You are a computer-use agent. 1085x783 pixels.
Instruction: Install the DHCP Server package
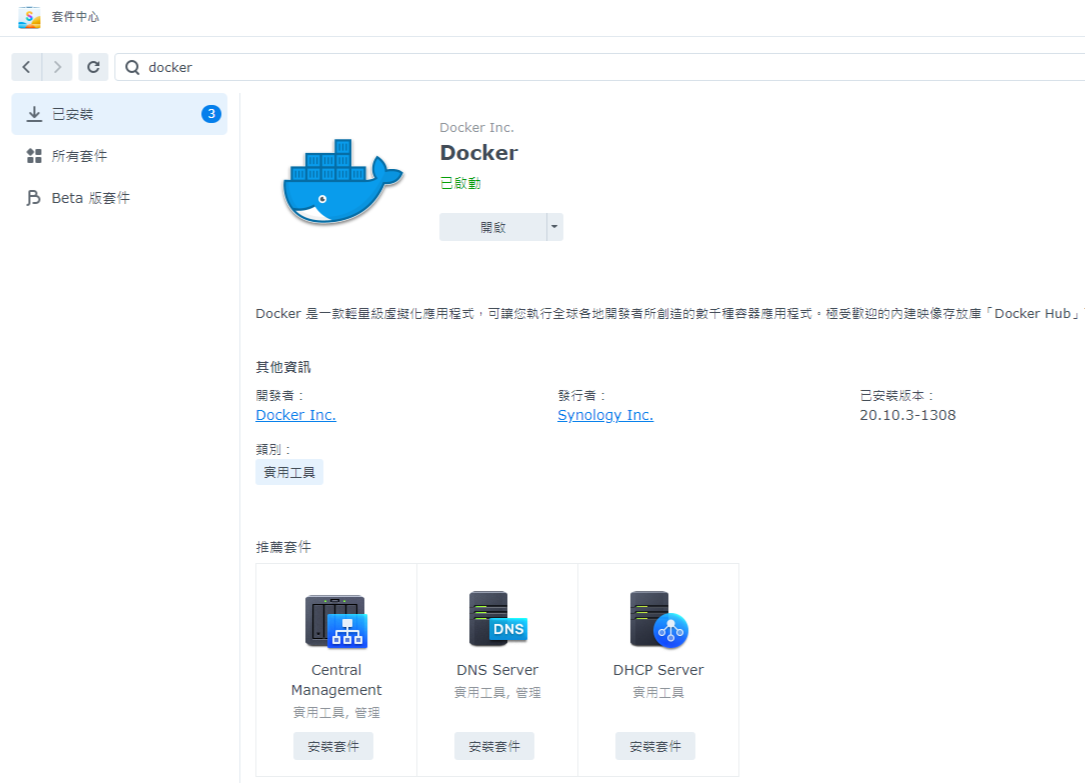[655, 746]
